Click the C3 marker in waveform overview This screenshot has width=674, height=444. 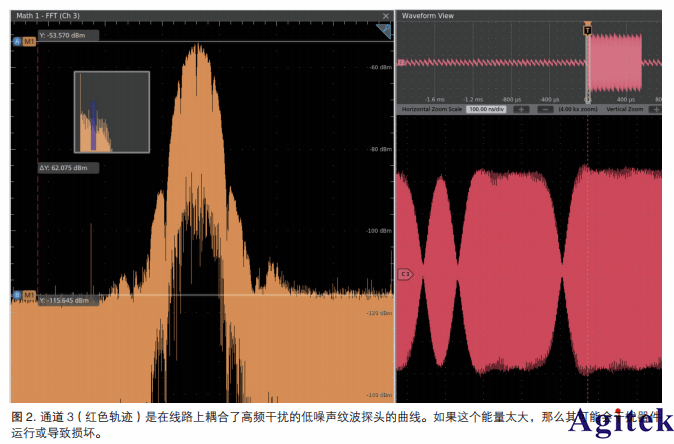click(401, 62)
